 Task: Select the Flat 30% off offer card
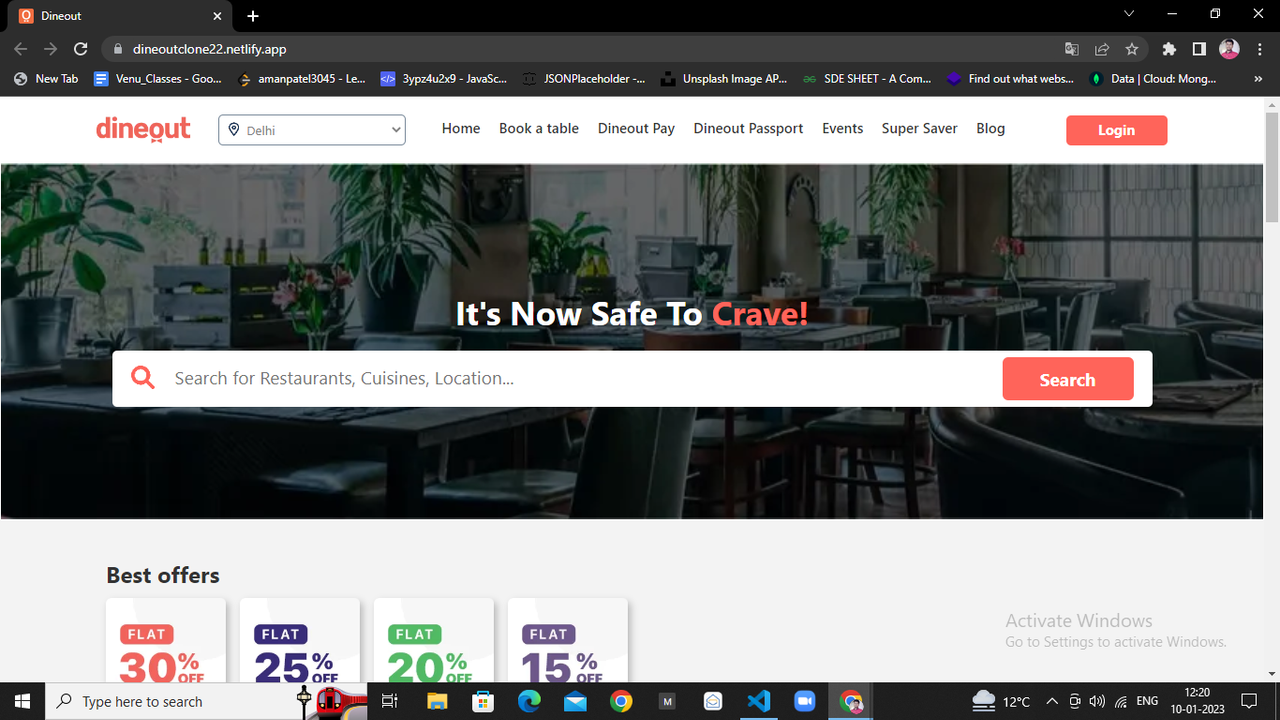coord(166,640)
